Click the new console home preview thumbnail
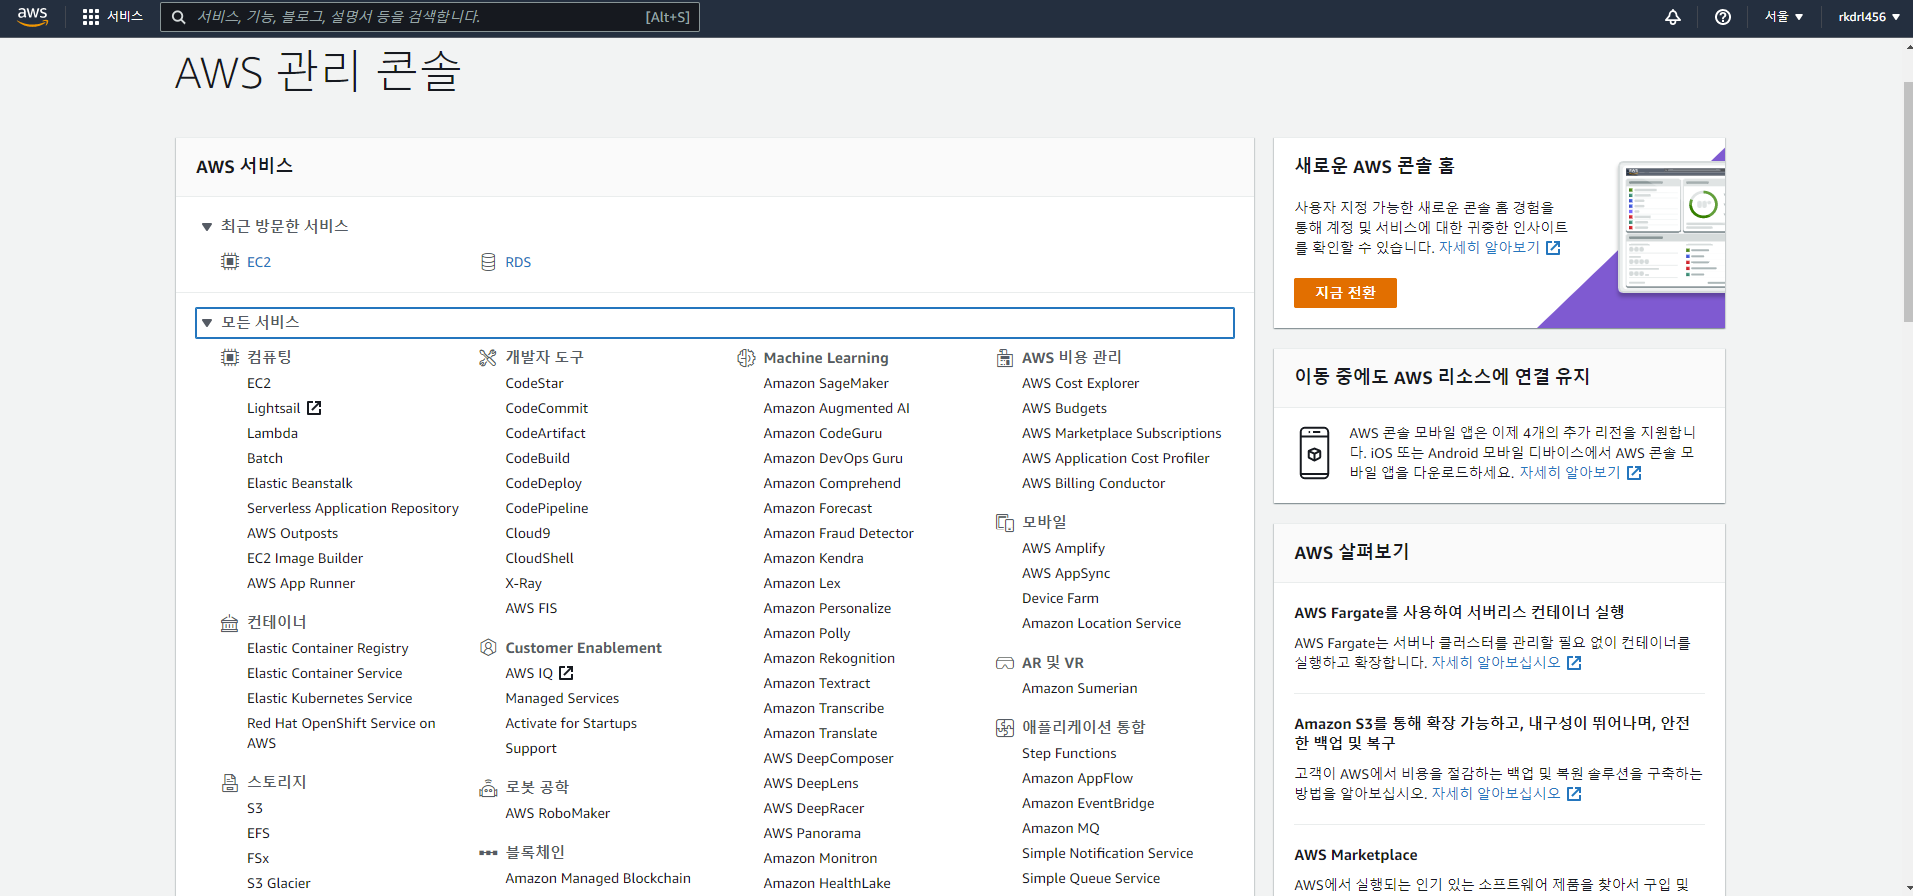The image size is (1913, 896). [1671, 228]
